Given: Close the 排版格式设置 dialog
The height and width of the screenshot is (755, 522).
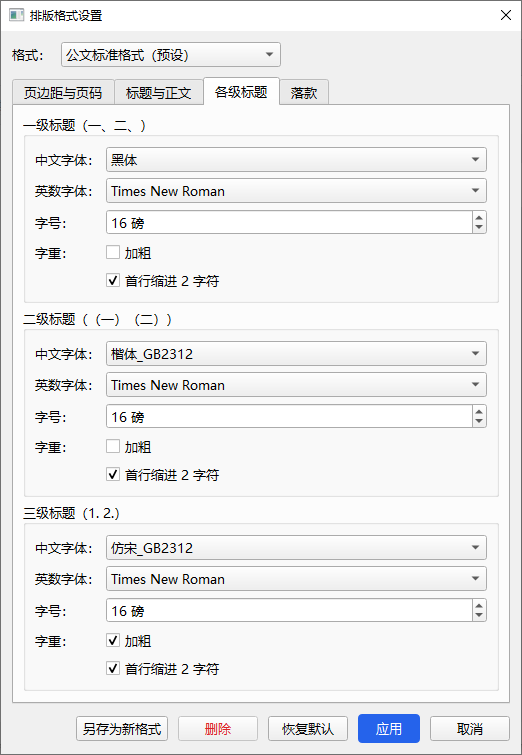Looking at the screenshot, I should 506,15.
